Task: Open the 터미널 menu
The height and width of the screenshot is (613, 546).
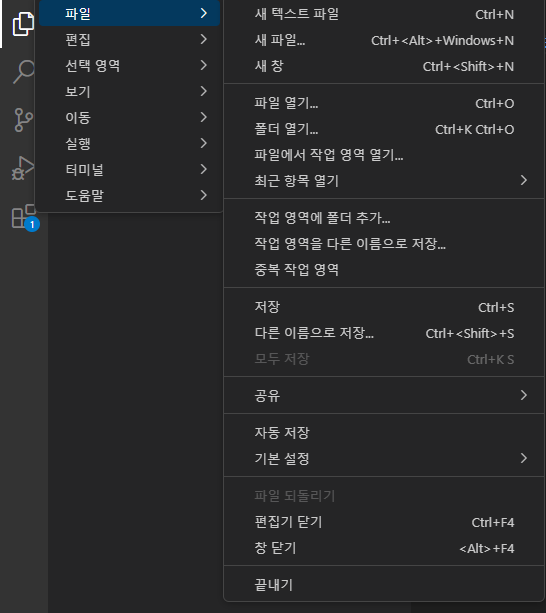Action: tap(129, 169)
